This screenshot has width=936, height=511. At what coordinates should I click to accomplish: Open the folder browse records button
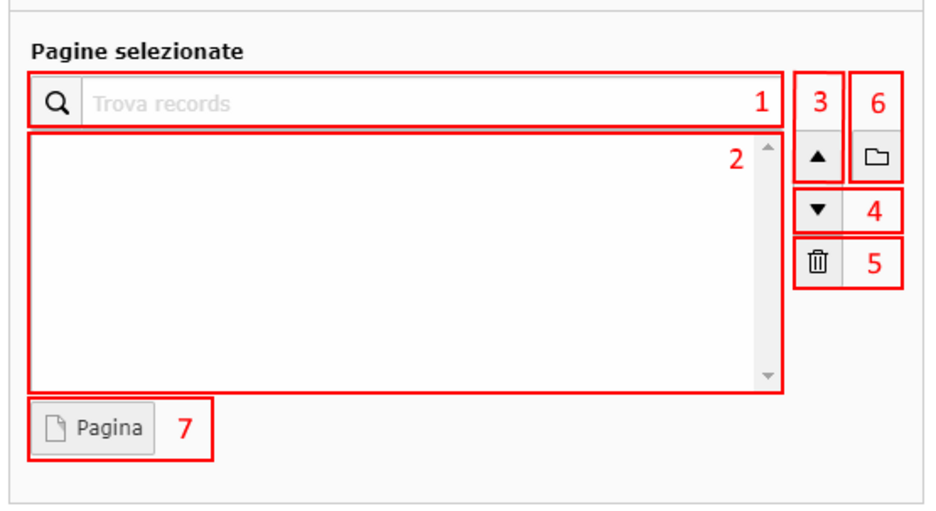876,156
